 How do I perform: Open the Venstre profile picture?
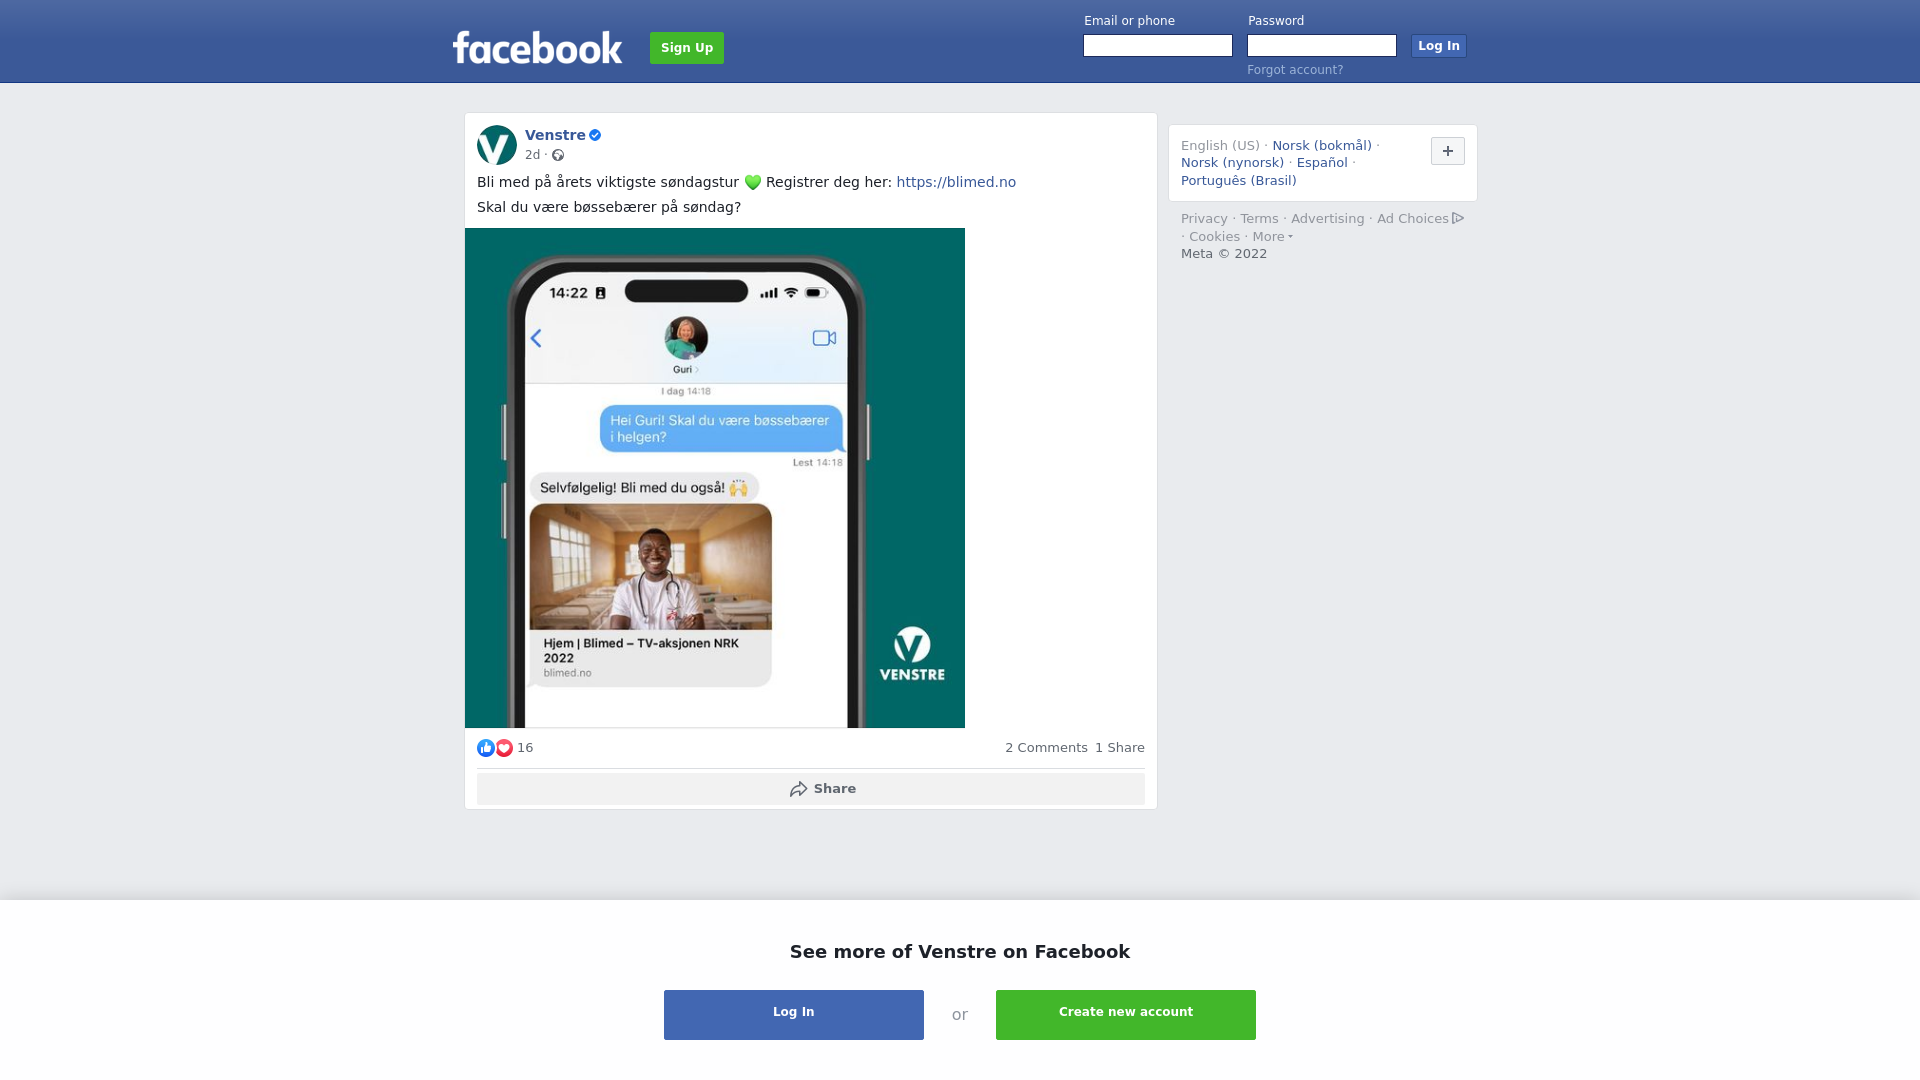pyautogui.click(x=497, y=145)
